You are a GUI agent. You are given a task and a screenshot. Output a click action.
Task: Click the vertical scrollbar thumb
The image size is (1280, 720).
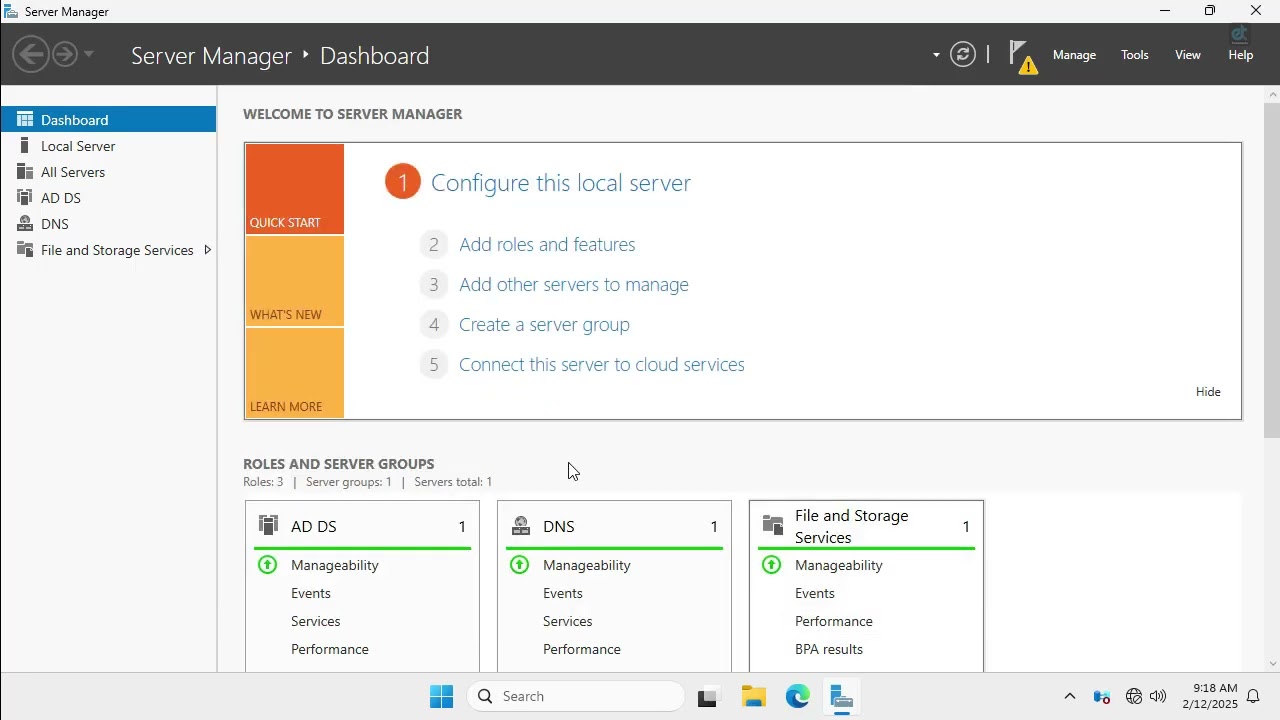click(1272, 270)
